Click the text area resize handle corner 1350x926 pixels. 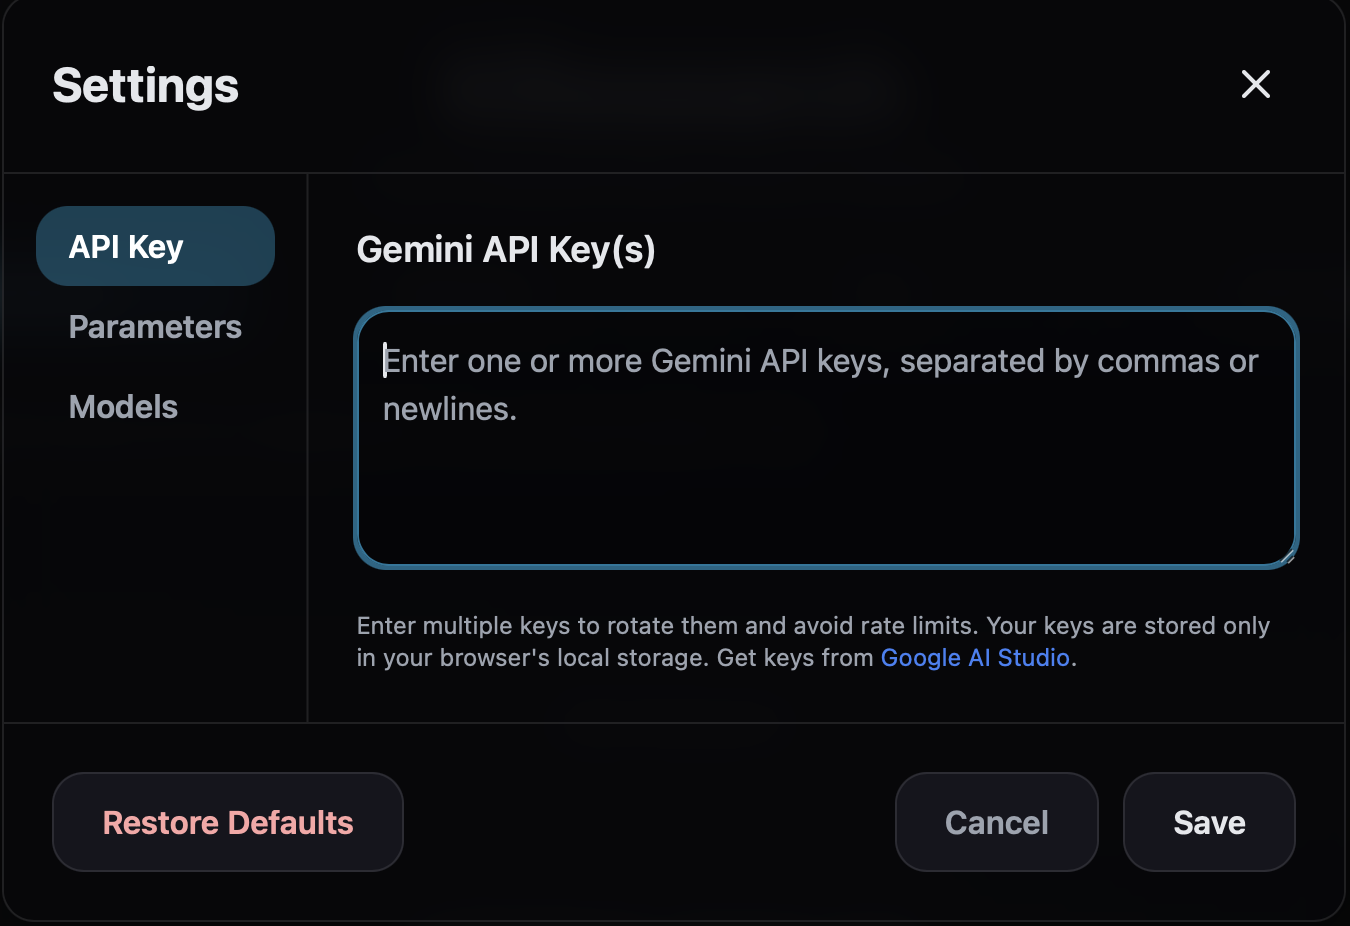pos(1288,557)
